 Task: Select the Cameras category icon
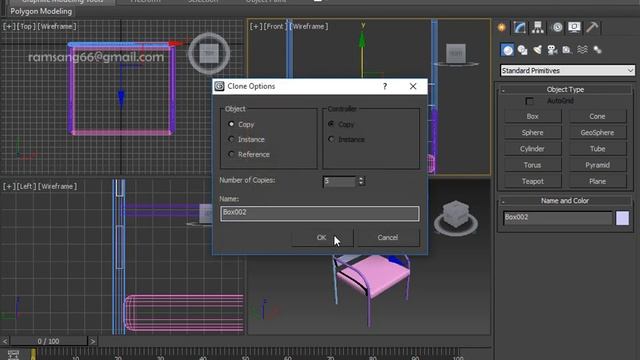(552, 50)
